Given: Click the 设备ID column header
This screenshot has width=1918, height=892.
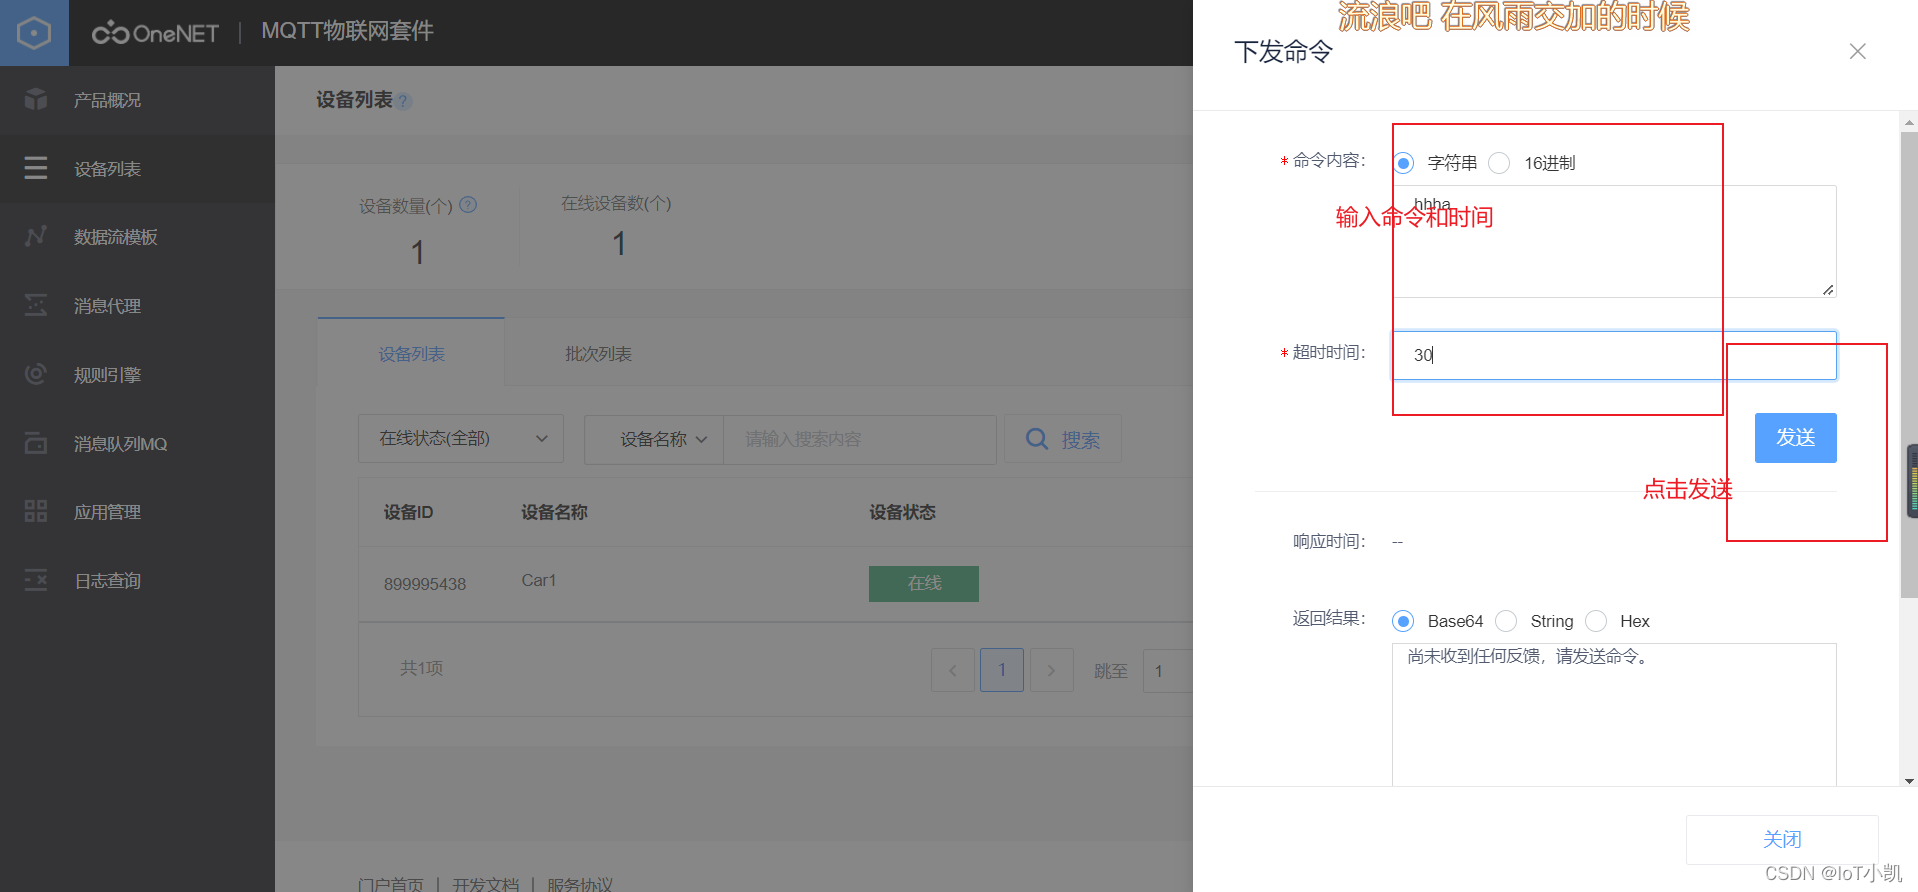Looking at the screenshot, I should (x=408, y=512).
